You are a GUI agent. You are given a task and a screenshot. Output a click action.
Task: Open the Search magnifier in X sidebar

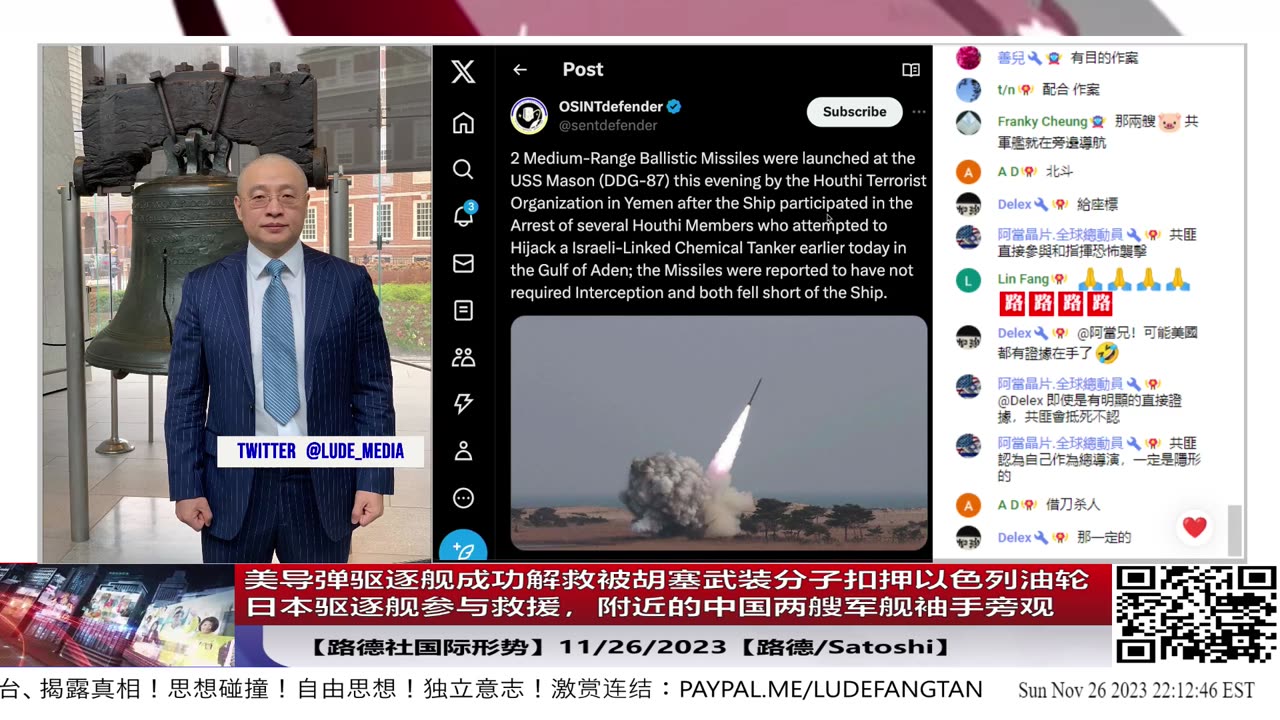[x=463, y=169]
